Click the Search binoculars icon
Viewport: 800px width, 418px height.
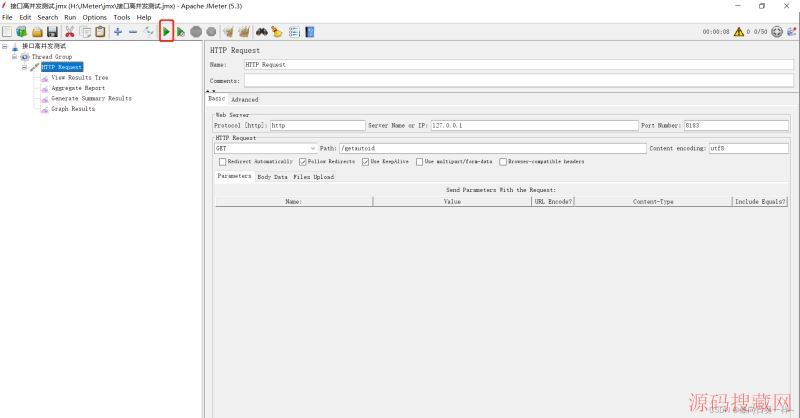click(x=262, y=32)
